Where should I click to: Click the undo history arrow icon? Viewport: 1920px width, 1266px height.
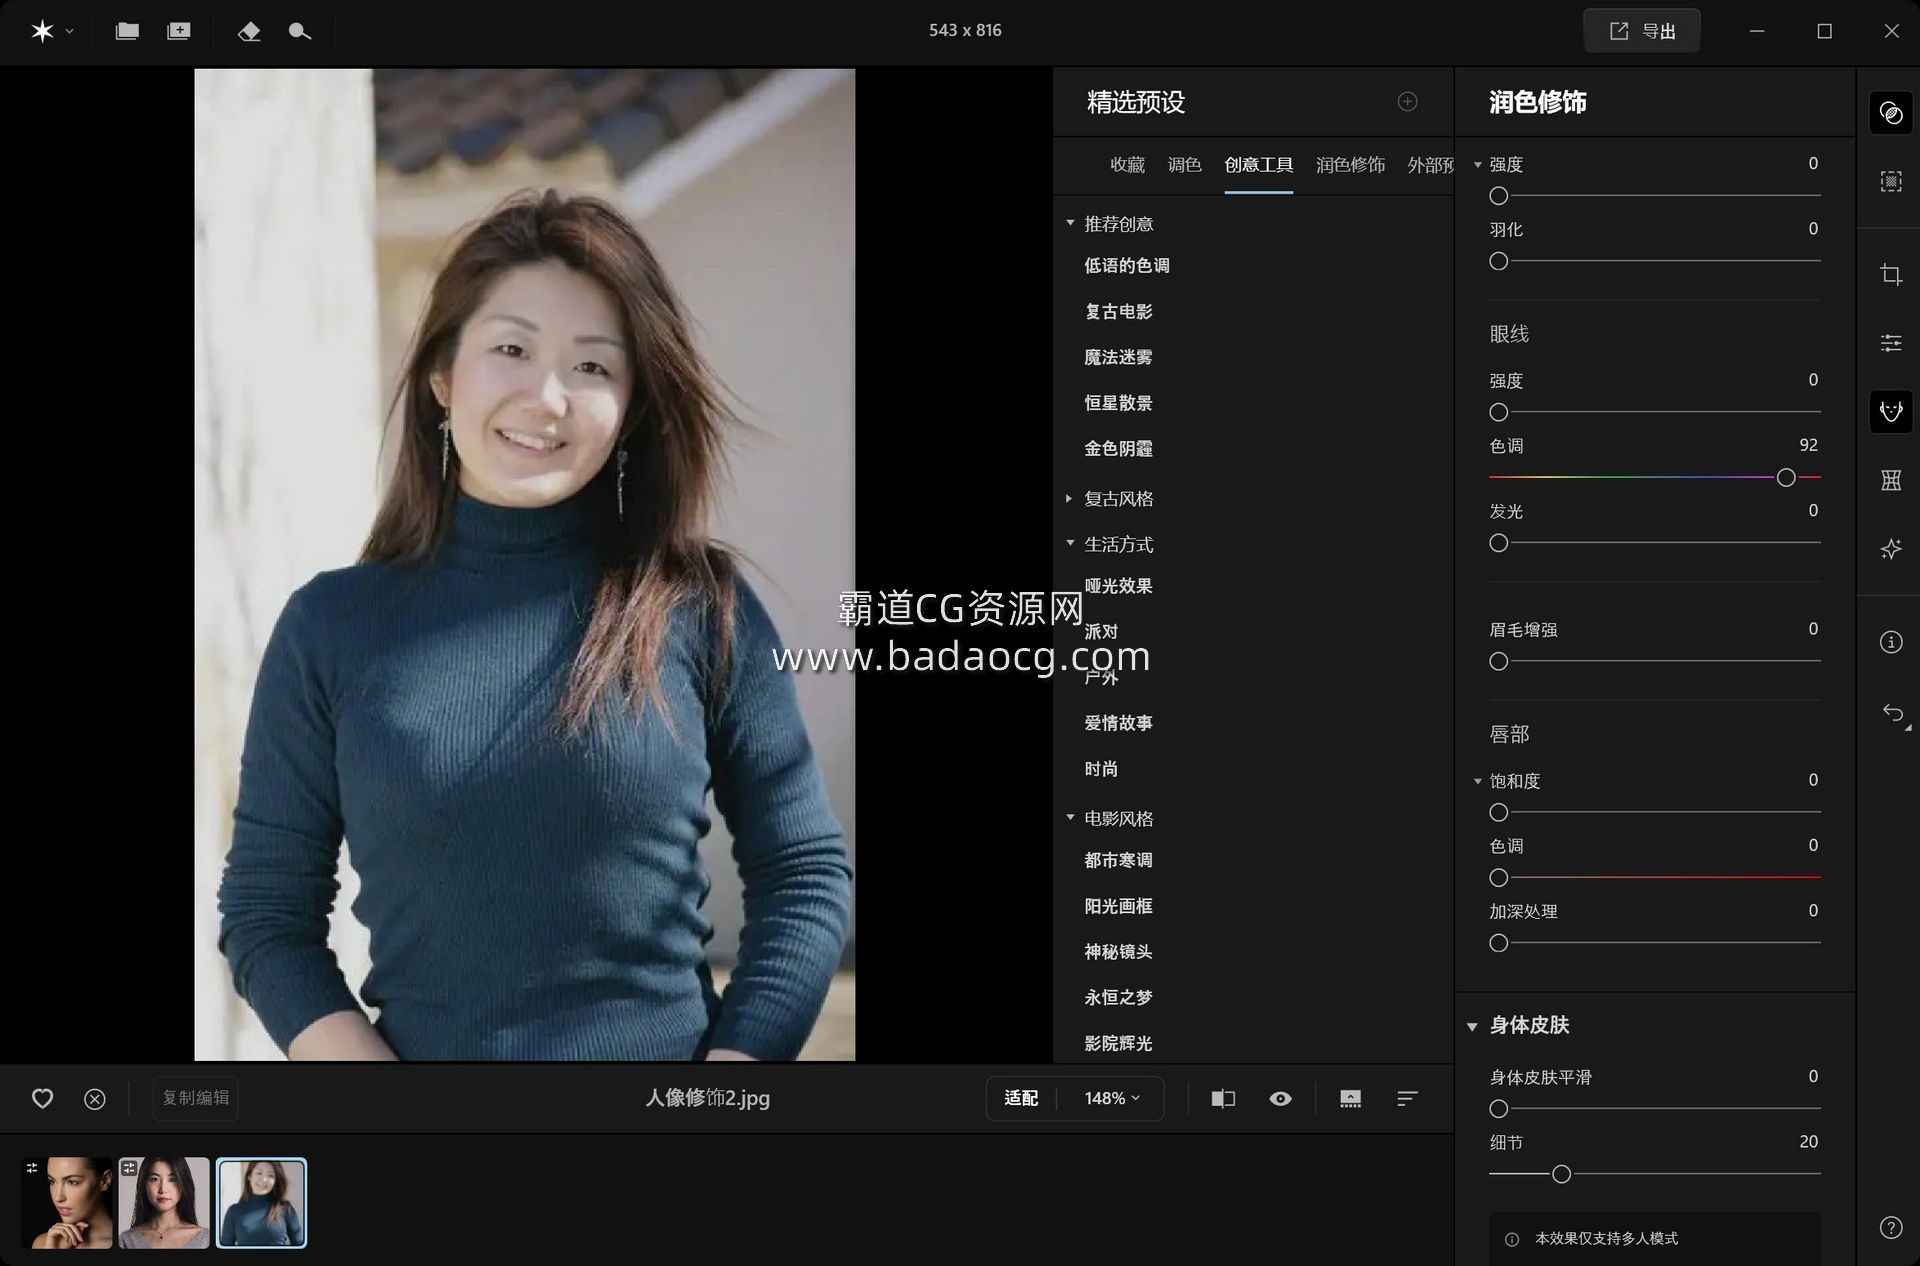point(1893,713)
